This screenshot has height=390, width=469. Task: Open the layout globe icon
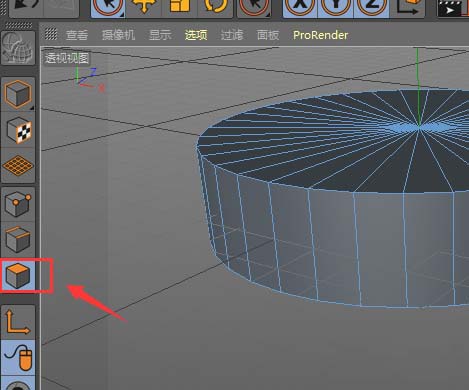tap(18, 48)
